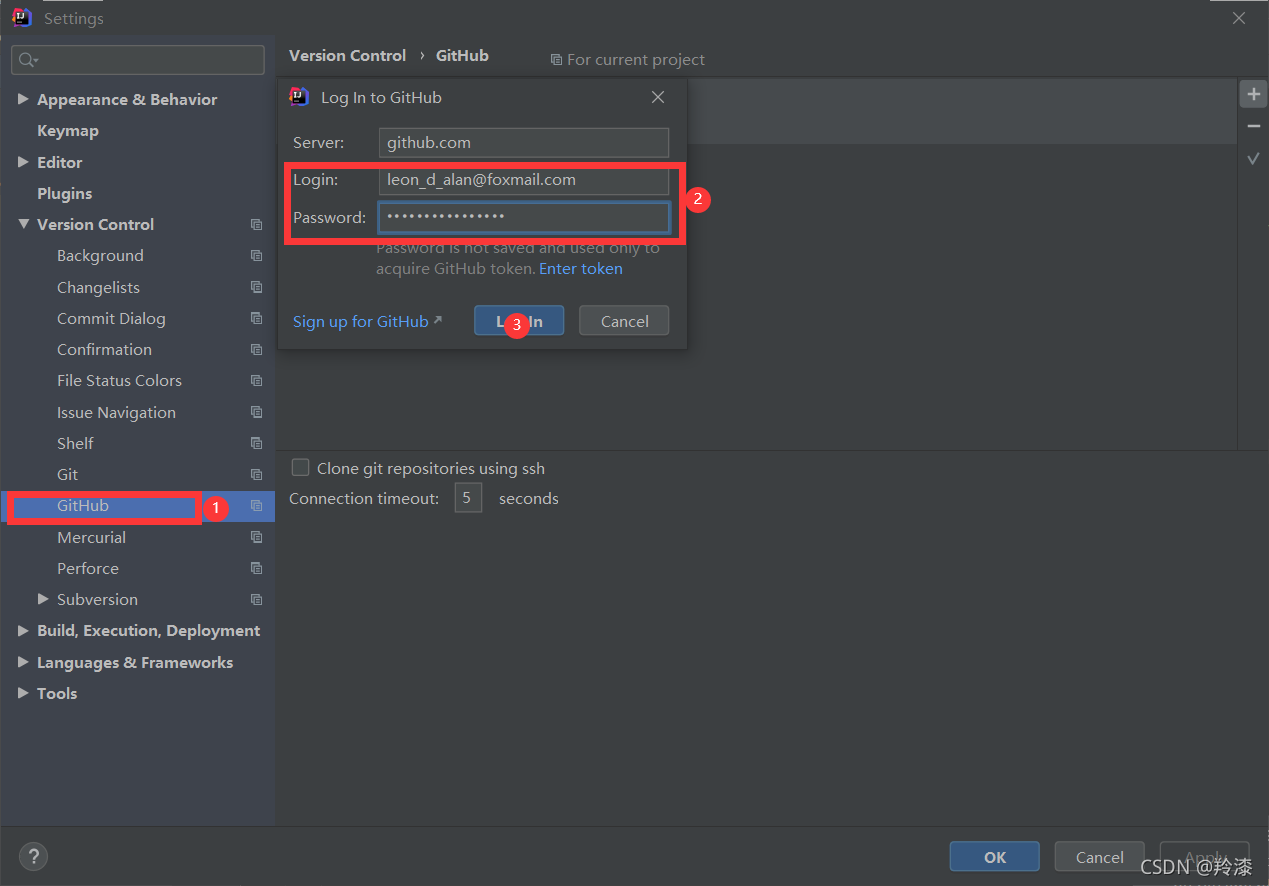Viewport: 1269px width, 886px height.
Task: Click project-level icon beside Background
Action: pos(257,256)
